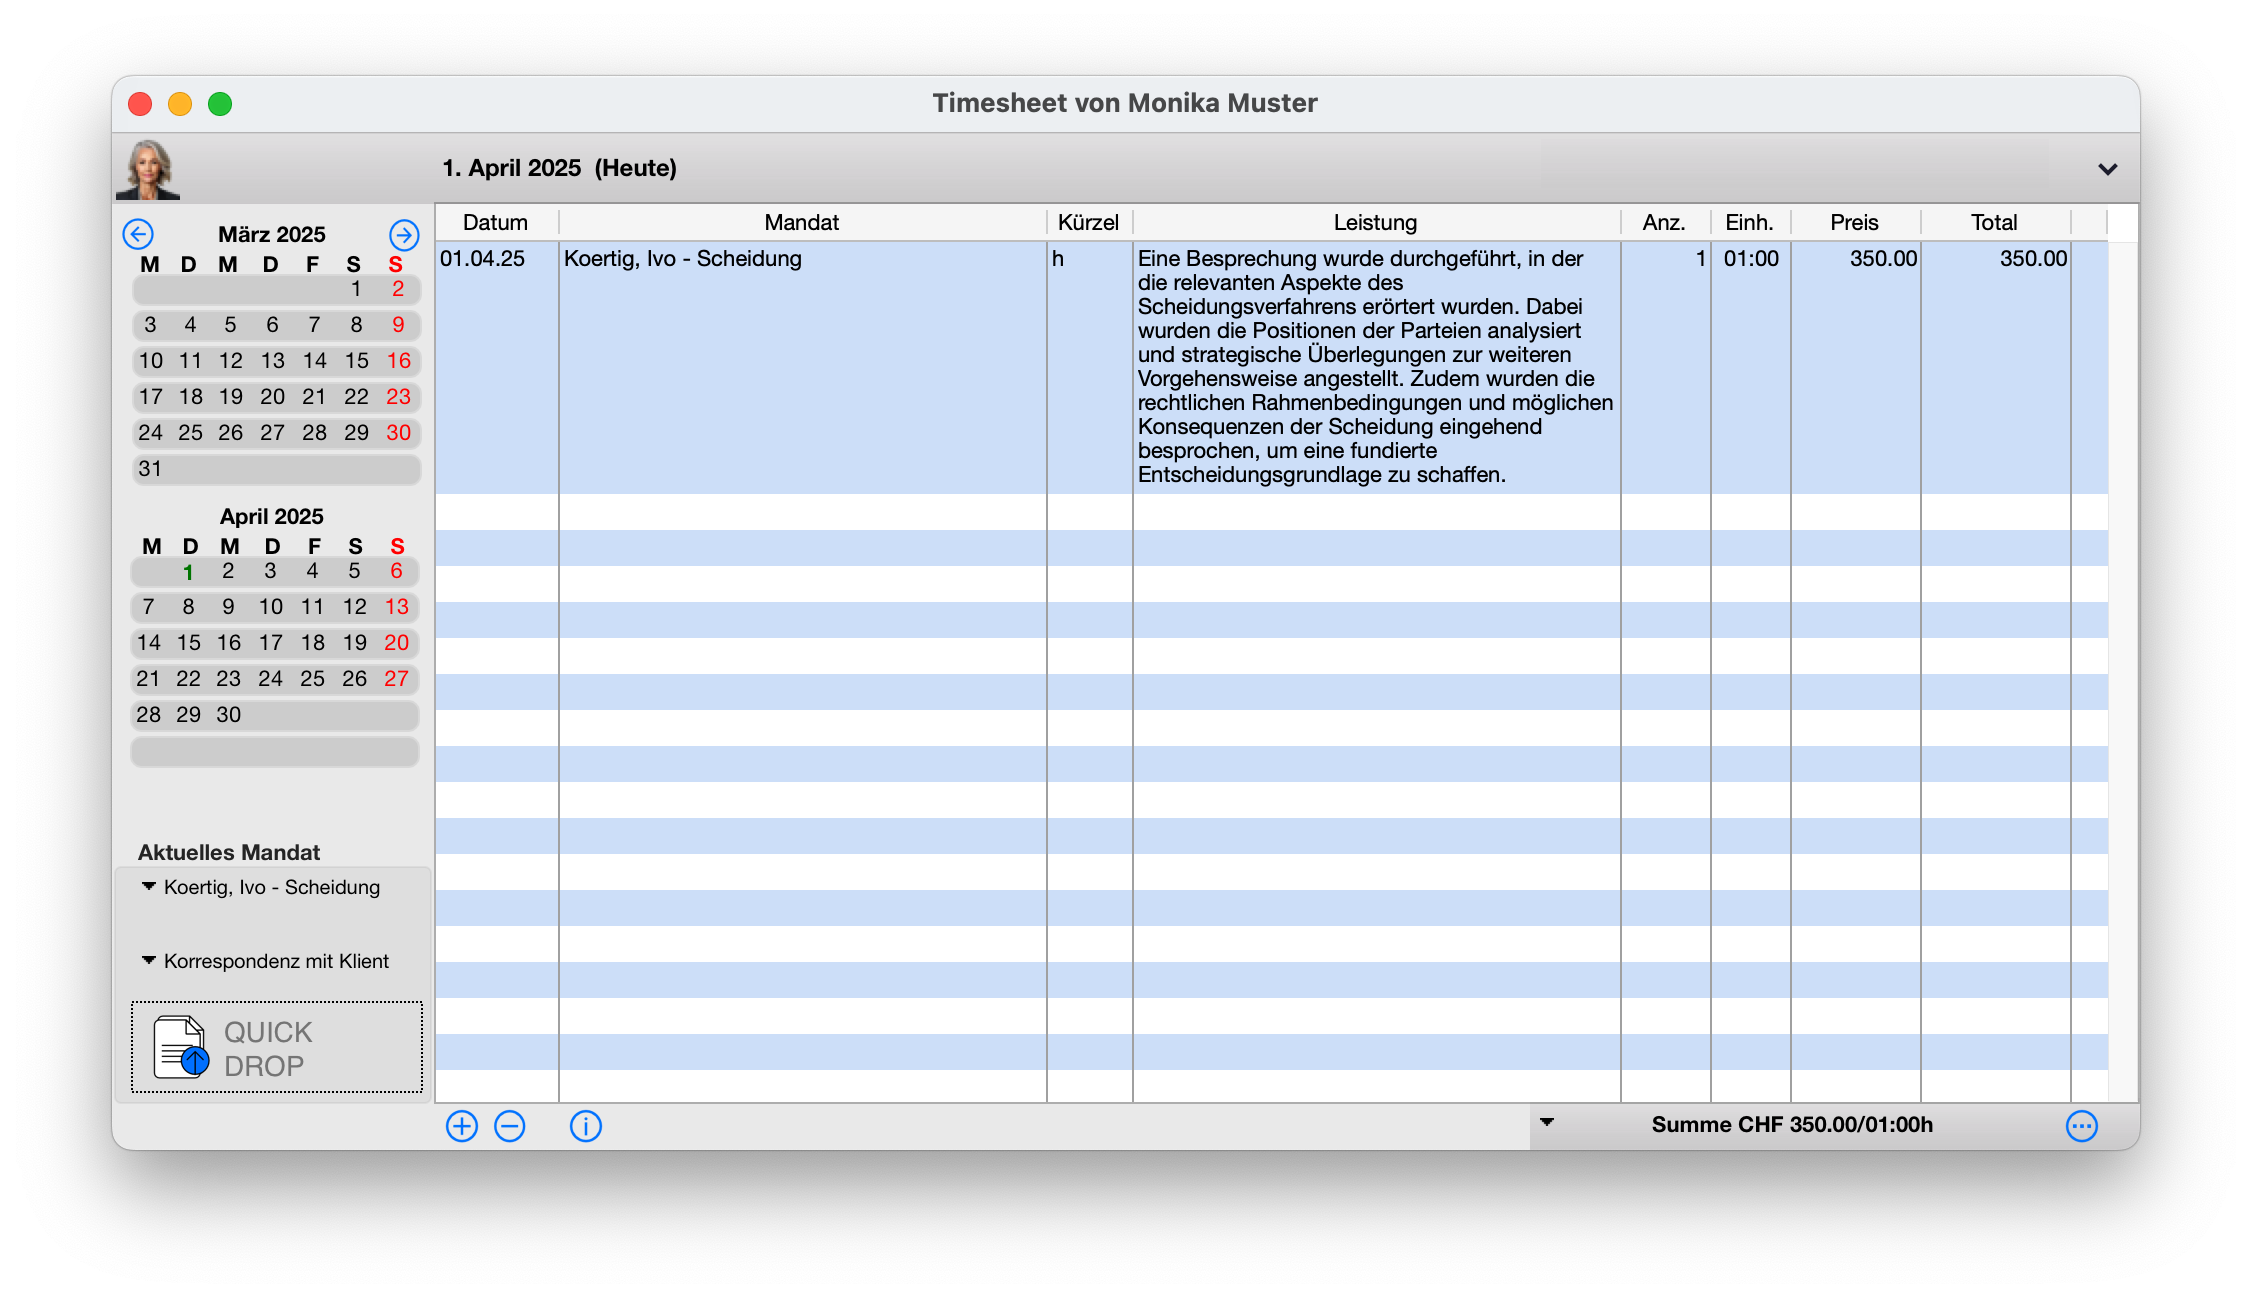2252x1298 pixels.
Task: Select today, April 1, in calendar
Action: (x=188, y=573)
